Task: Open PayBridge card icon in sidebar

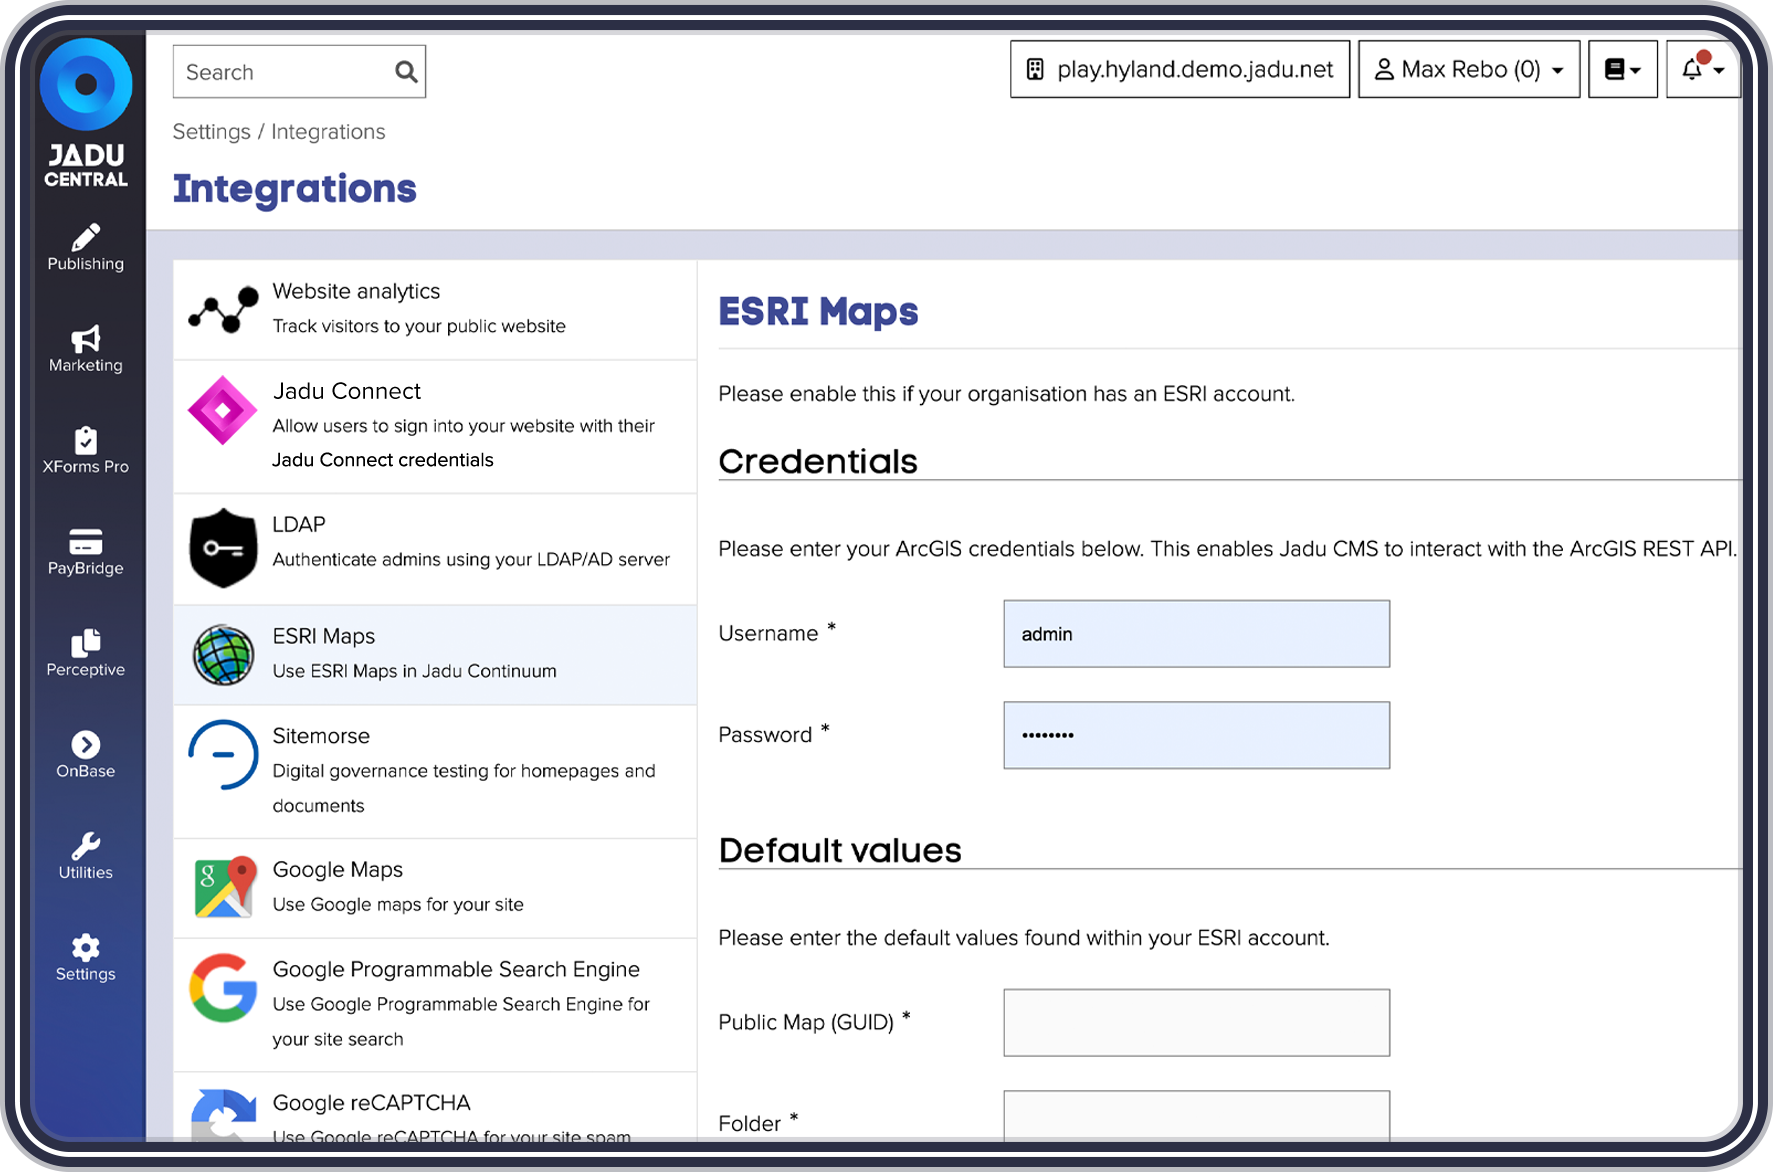Action: (86, 541)
